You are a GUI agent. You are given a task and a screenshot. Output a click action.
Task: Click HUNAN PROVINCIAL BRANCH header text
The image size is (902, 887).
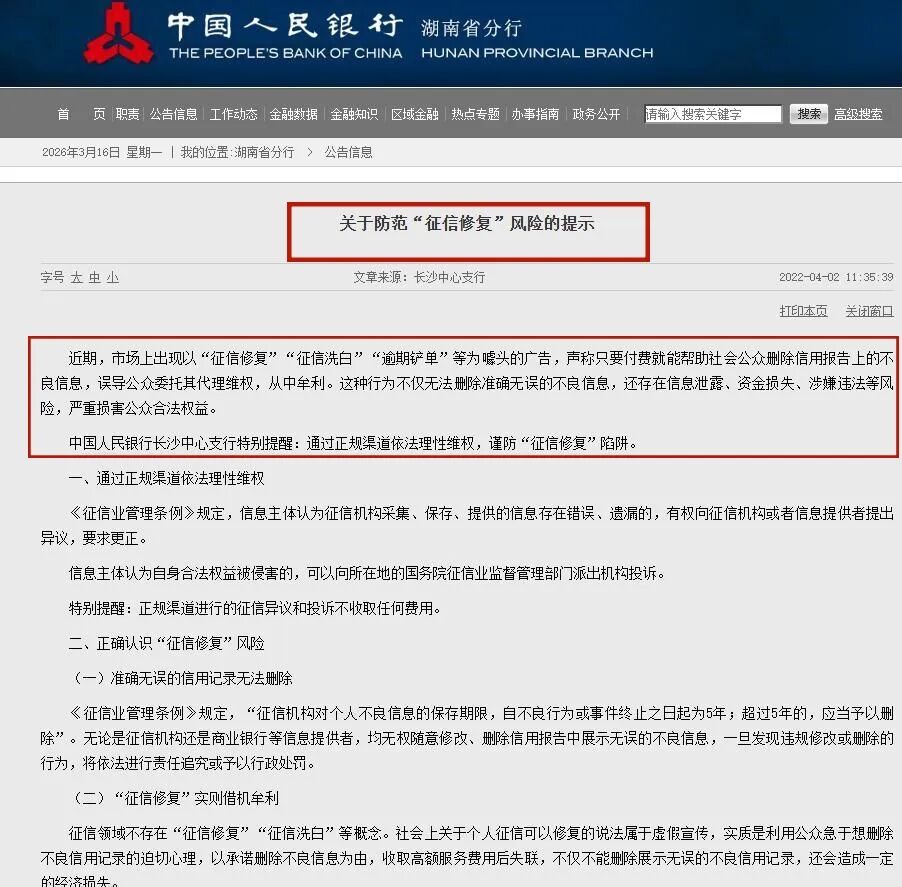(537, 53)
